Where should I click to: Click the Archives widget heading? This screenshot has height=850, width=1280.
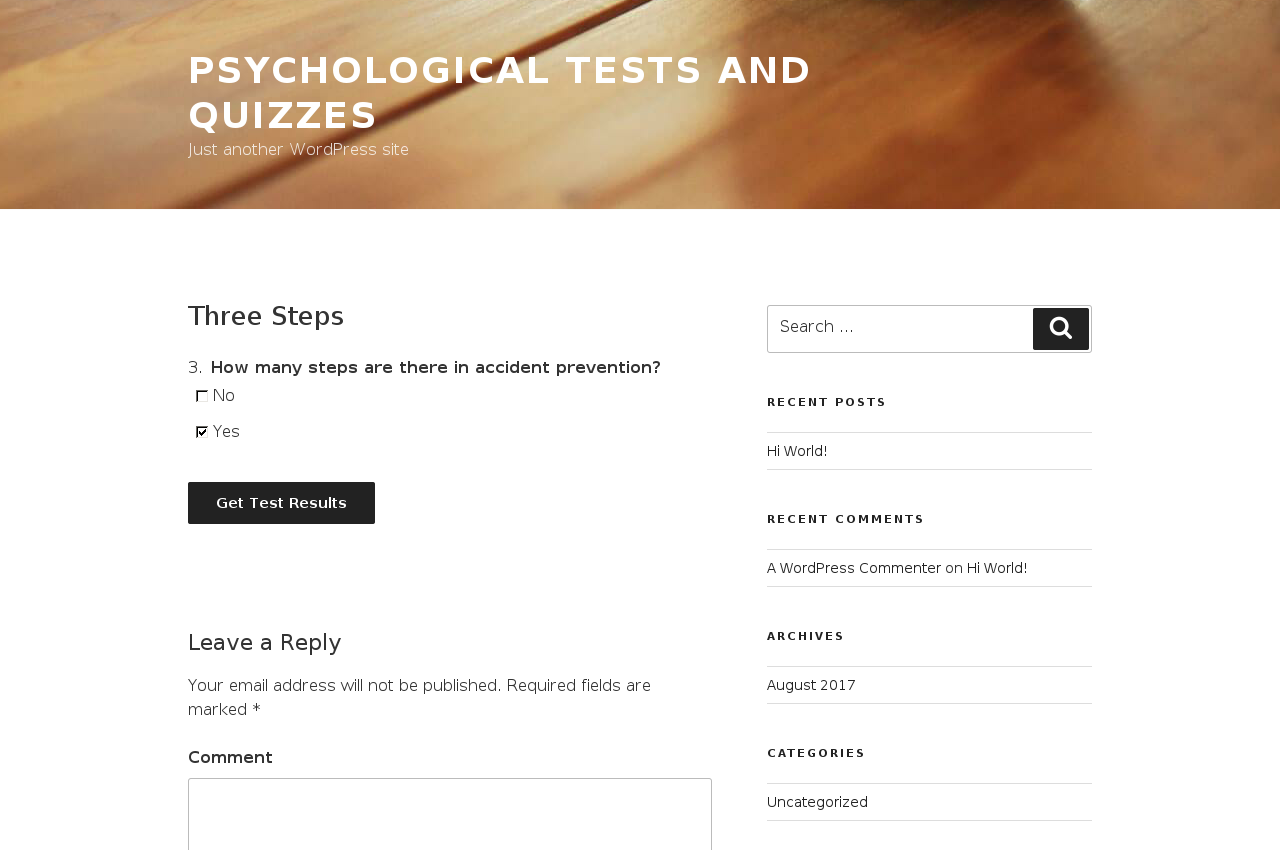[806, 636]
